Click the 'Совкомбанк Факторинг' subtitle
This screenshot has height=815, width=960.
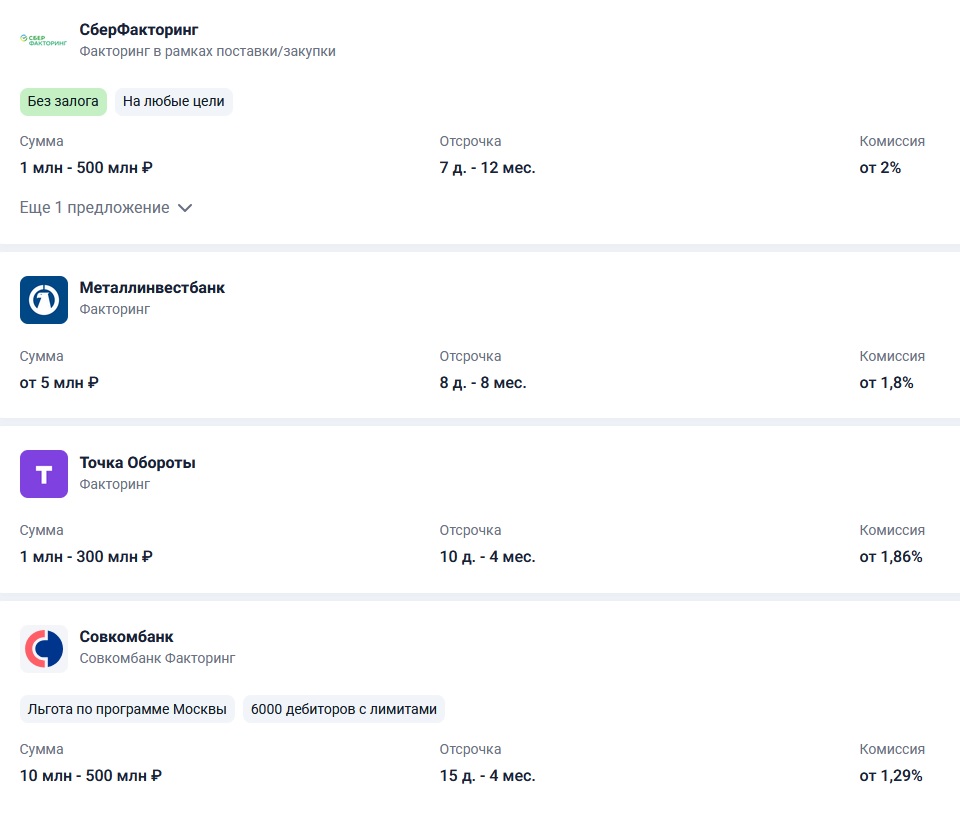(x=157, y=659)
